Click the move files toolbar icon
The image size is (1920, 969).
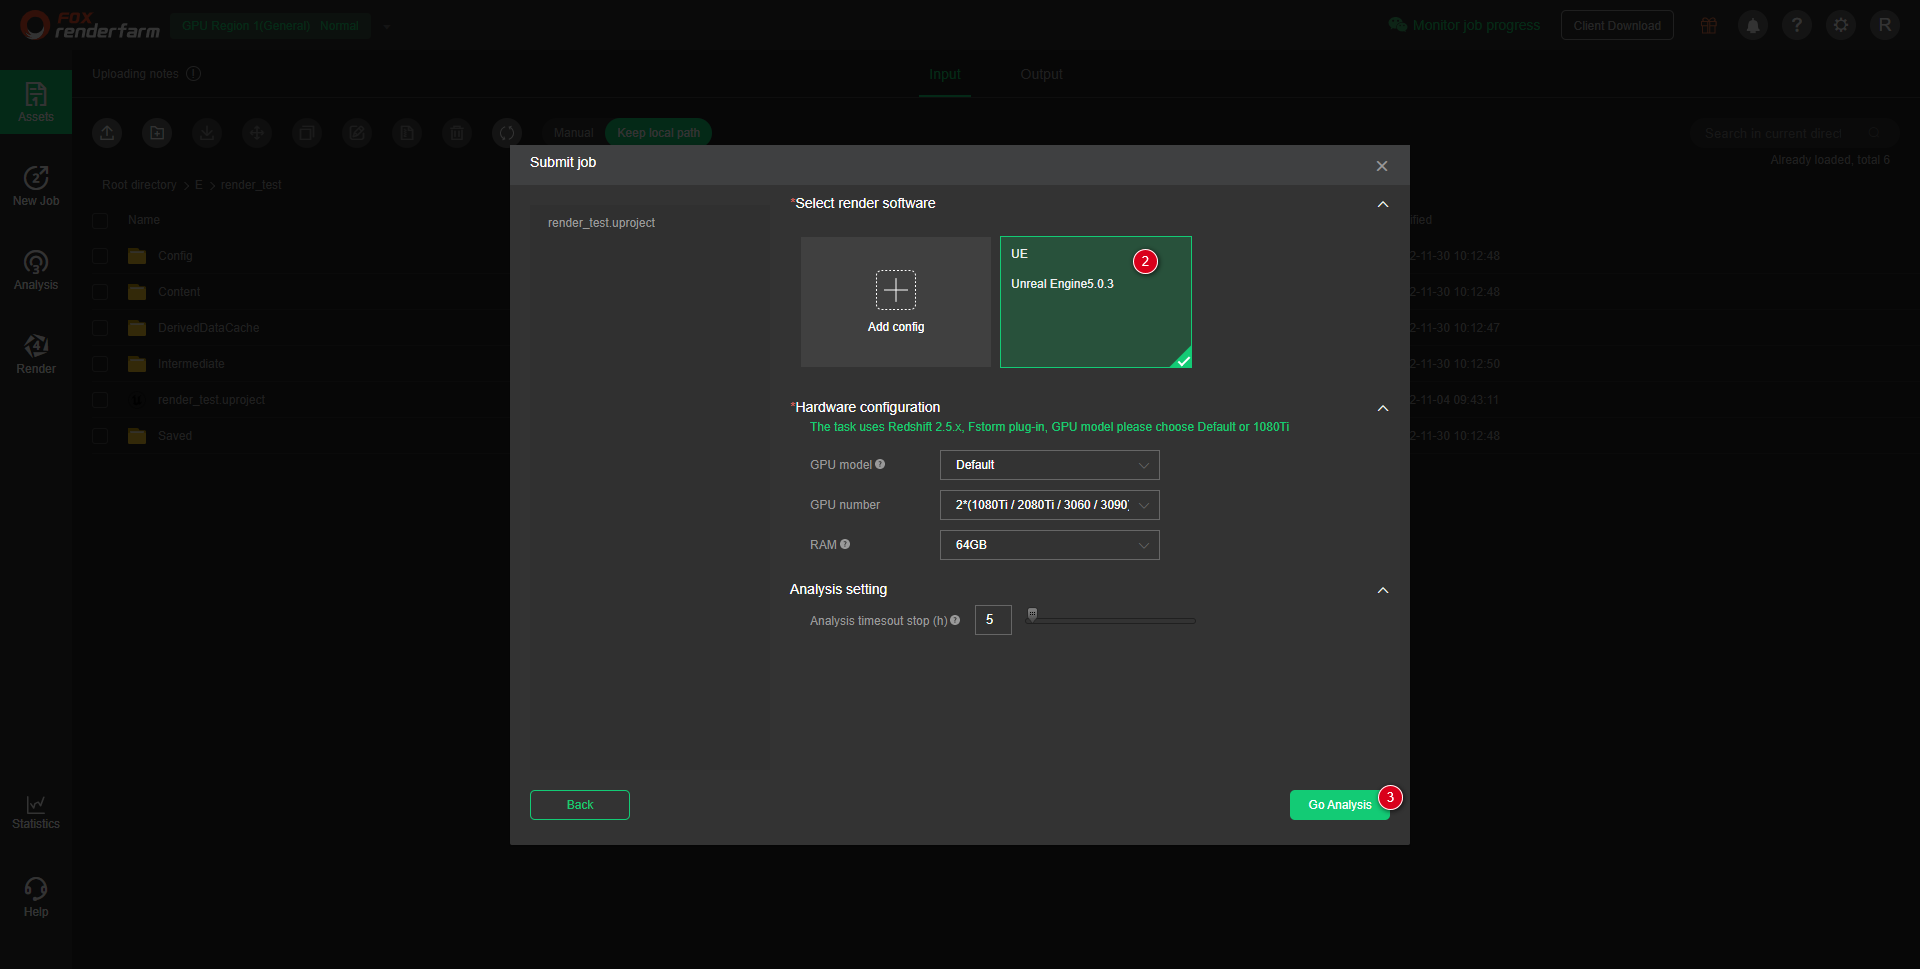point(257,132)
